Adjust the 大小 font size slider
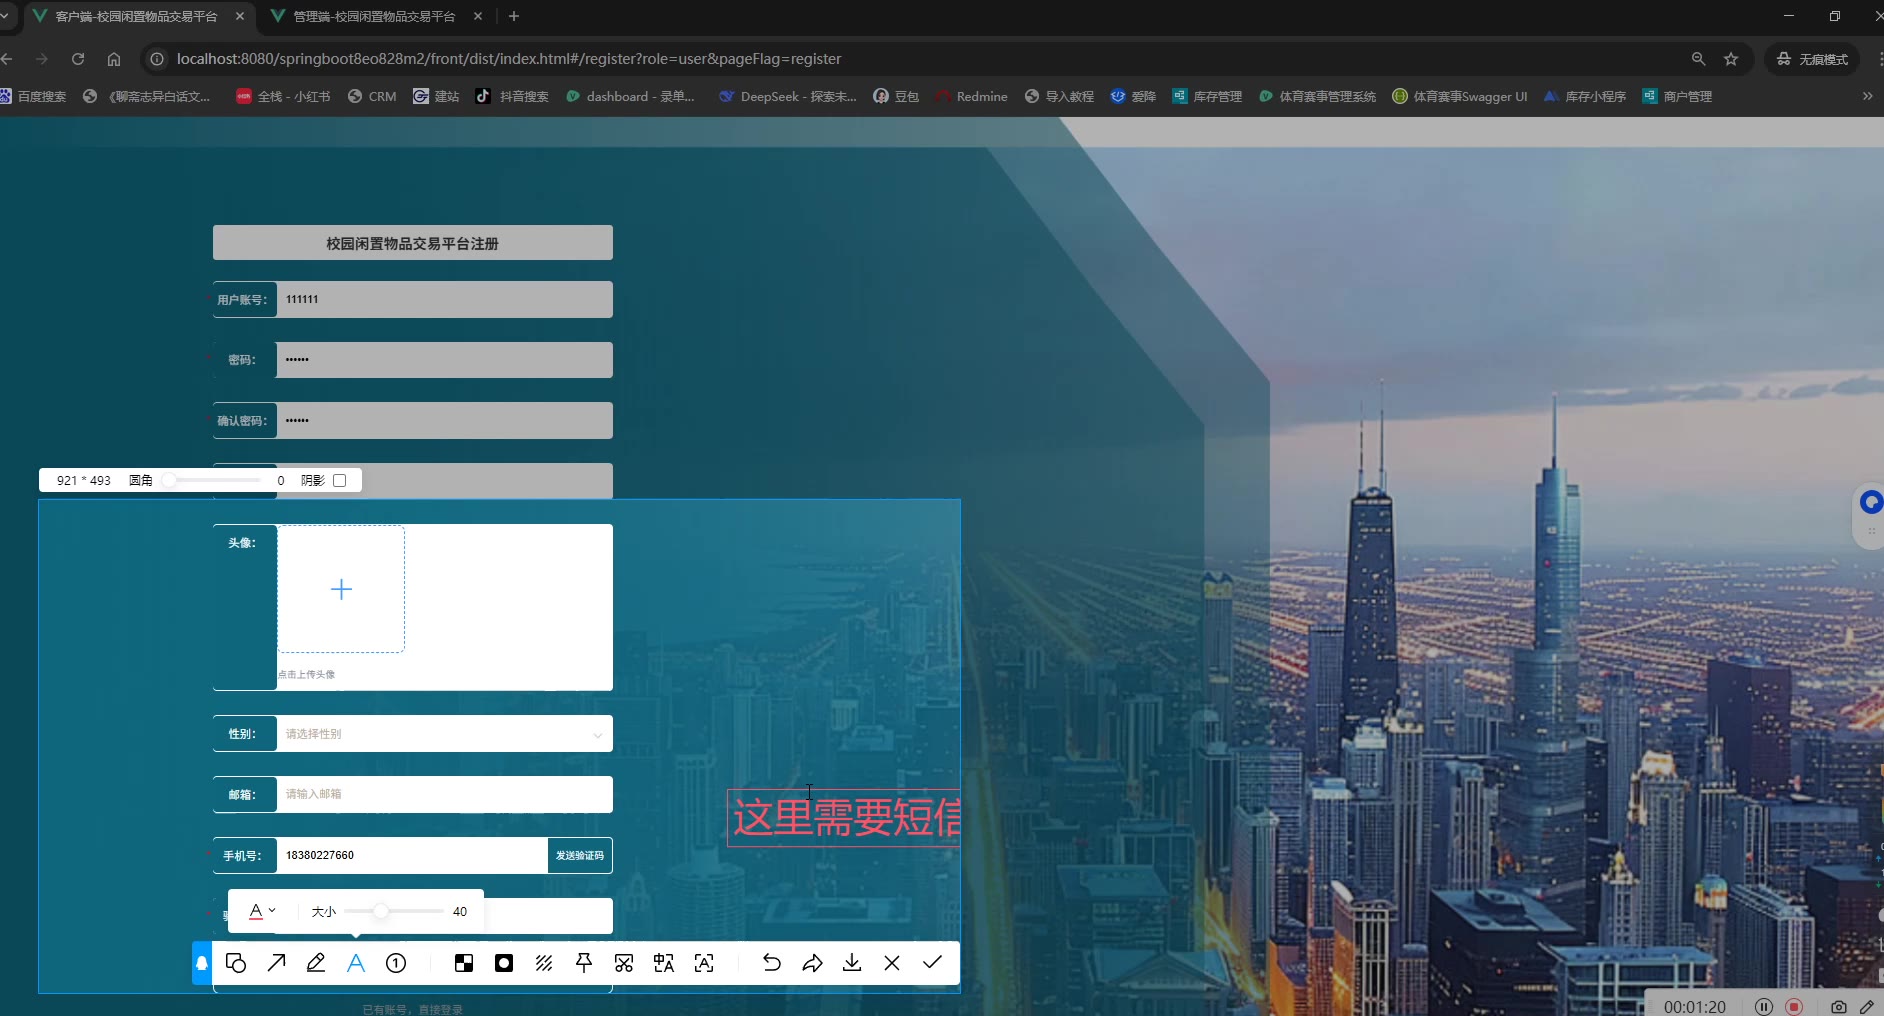Viewport: 1884px width, 1016px height. click(x=381, y=911)
